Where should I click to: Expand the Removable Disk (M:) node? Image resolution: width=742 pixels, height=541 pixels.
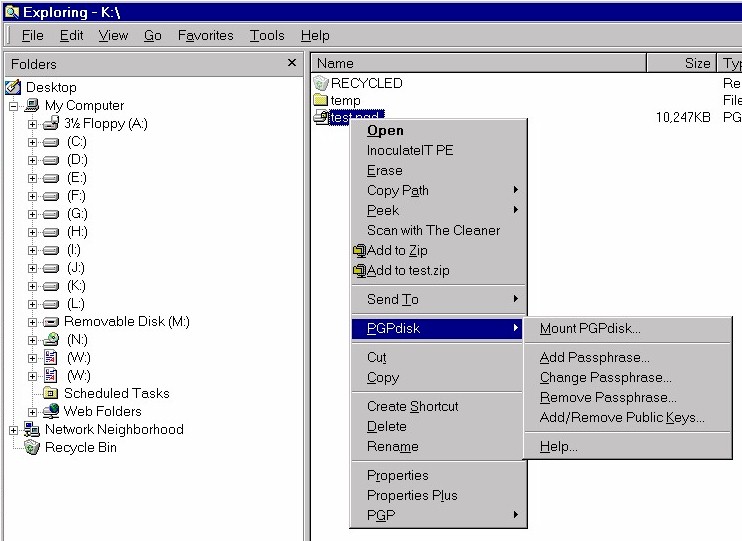32,322
